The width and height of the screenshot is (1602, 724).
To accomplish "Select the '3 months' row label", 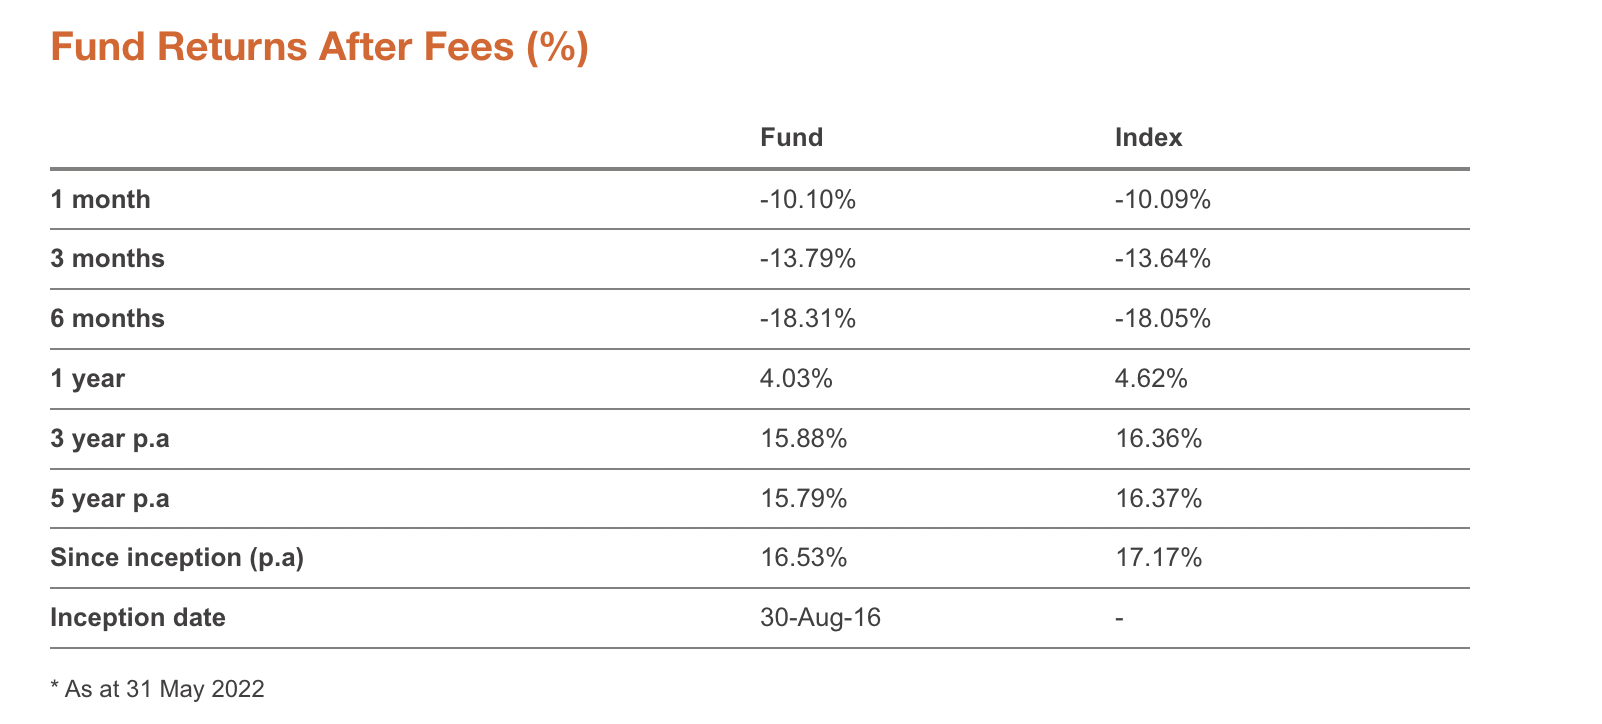I will (107, 259).
